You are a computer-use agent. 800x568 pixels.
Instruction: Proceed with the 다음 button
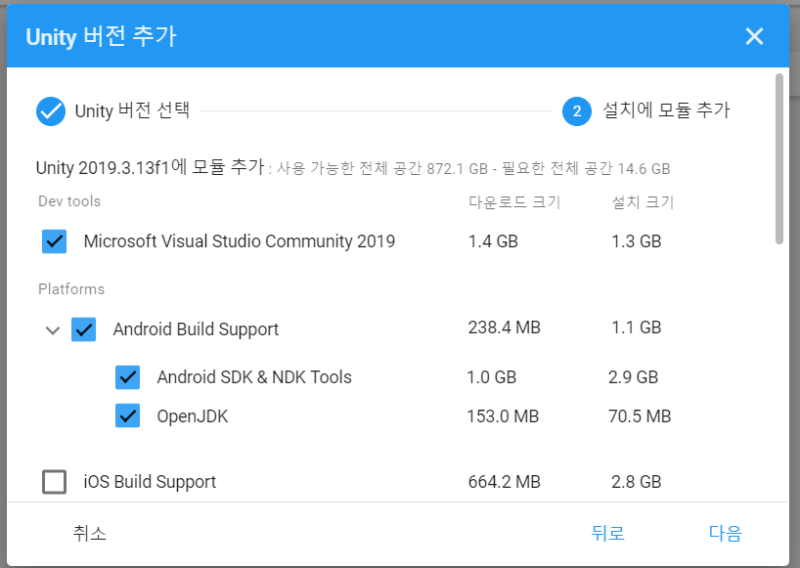tap(725, 533)
